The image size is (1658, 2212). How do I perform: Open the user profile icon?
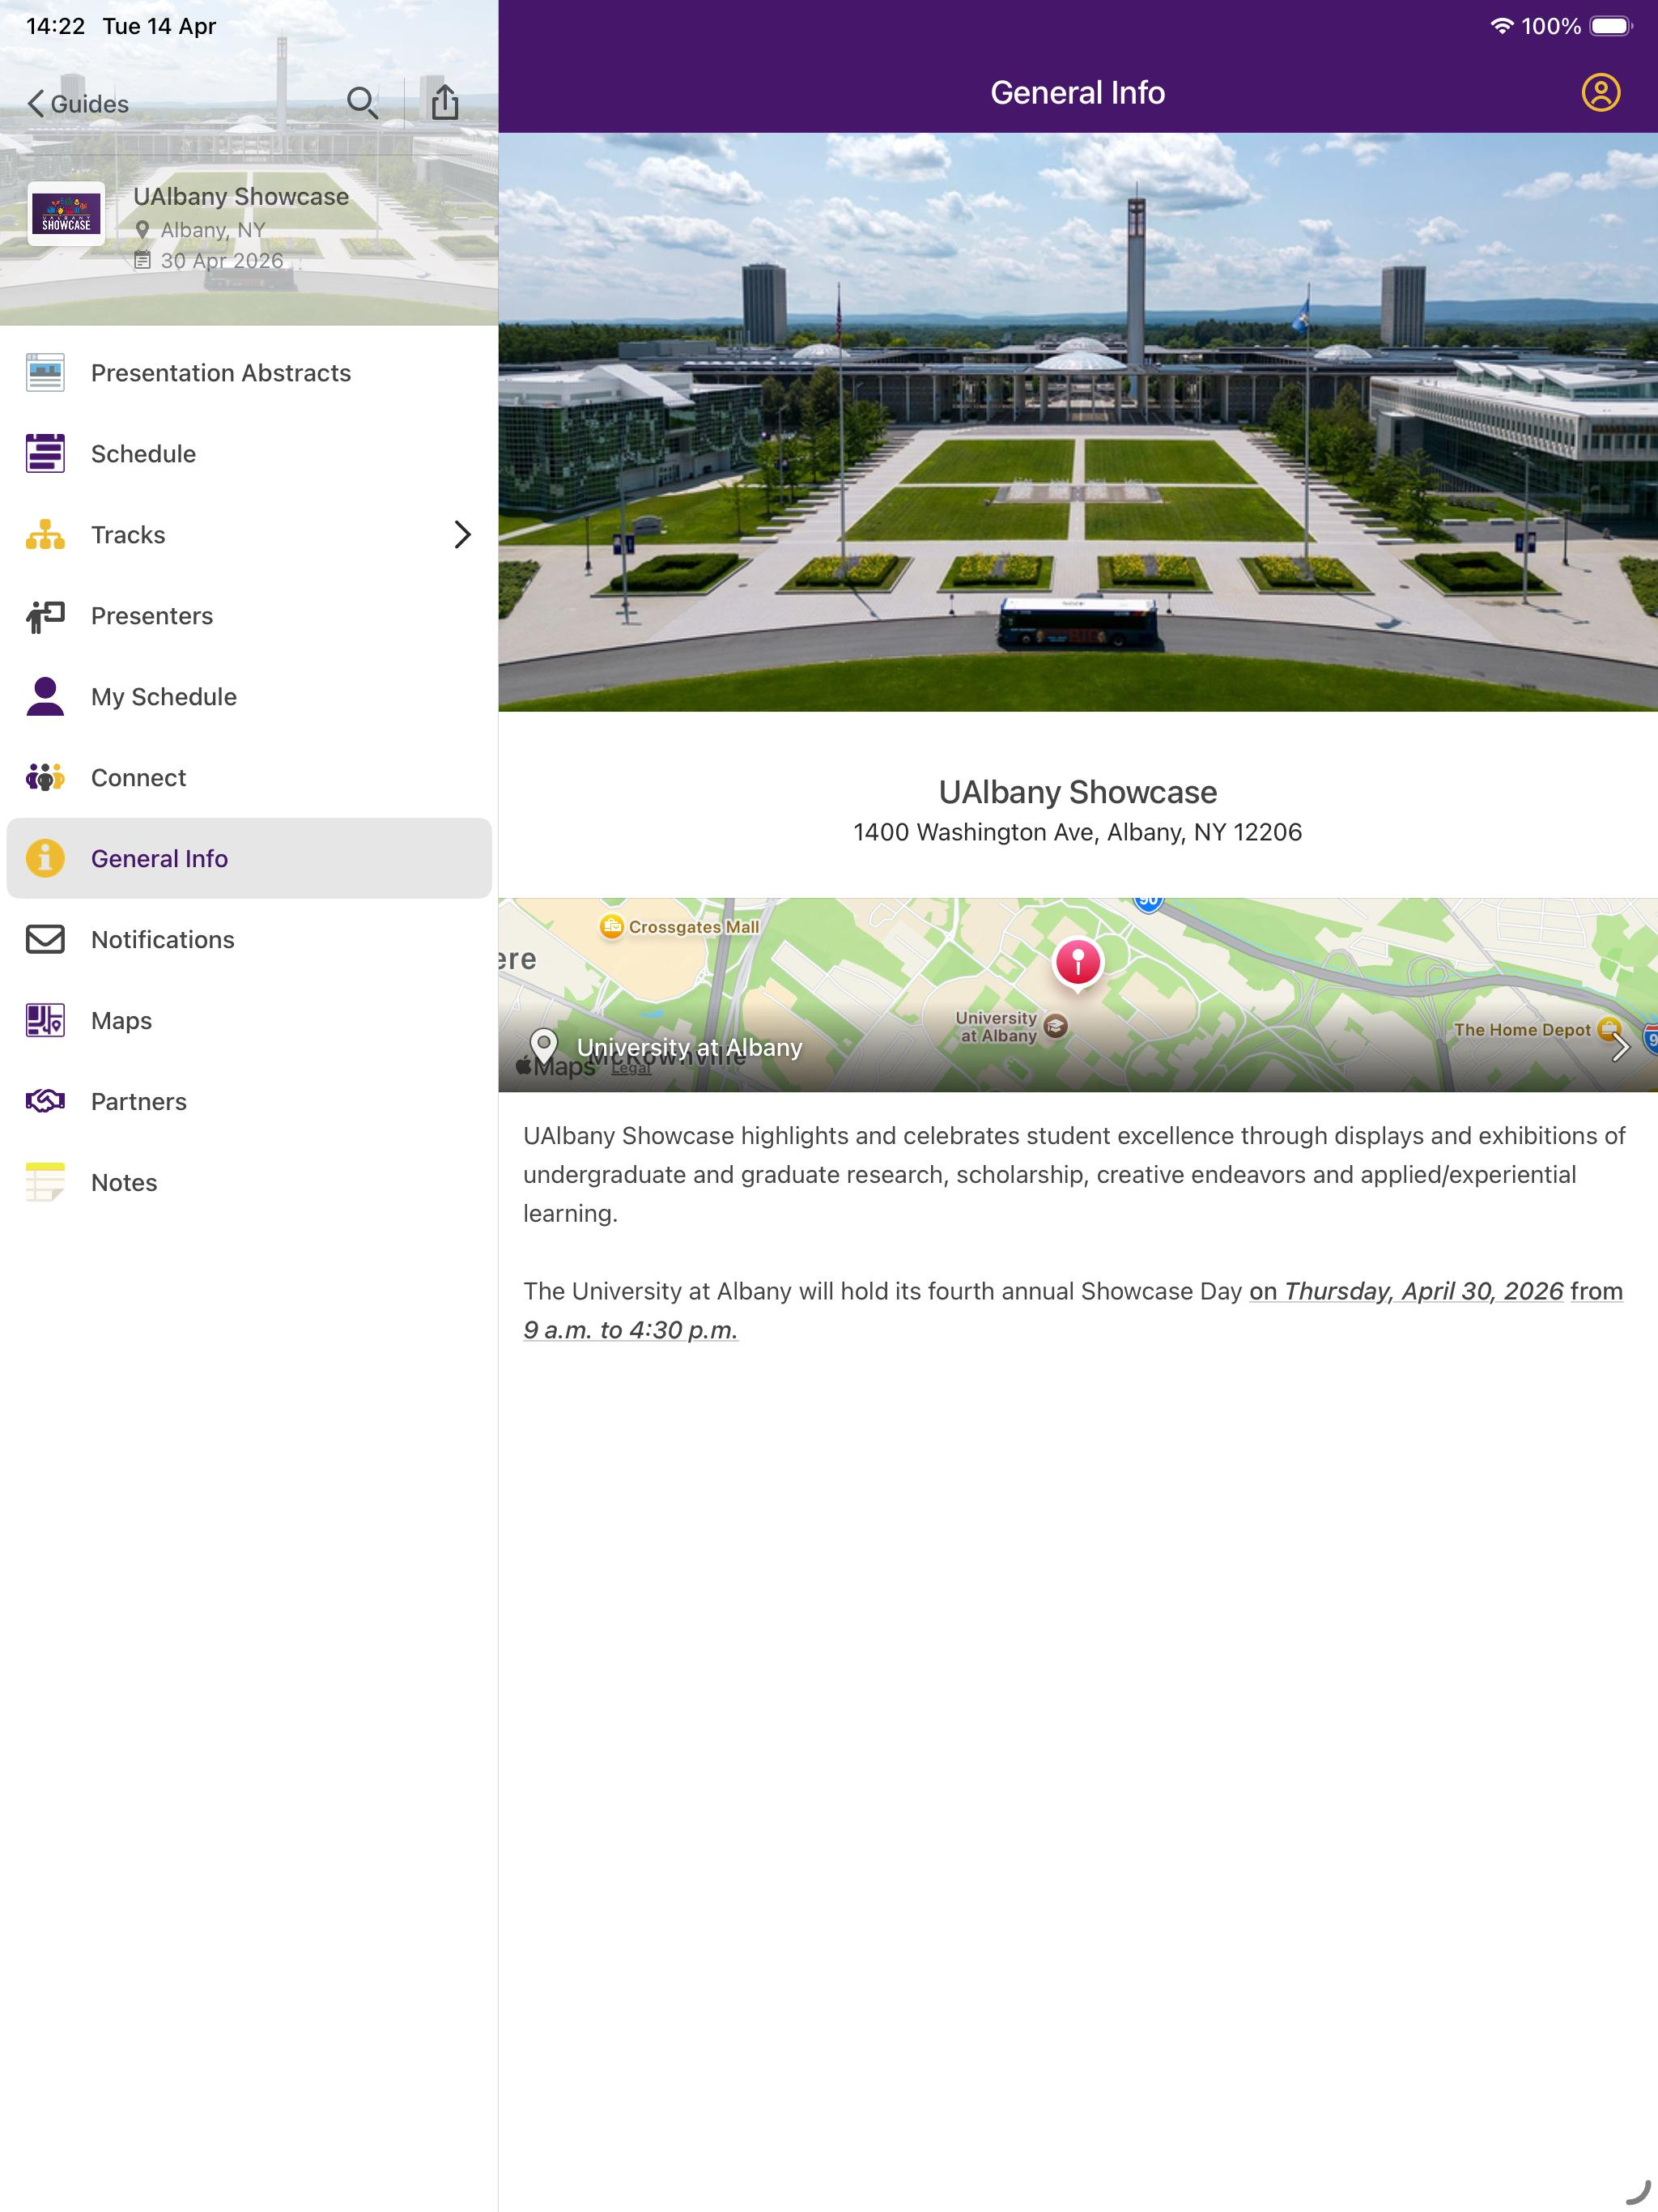[1600, 93]
